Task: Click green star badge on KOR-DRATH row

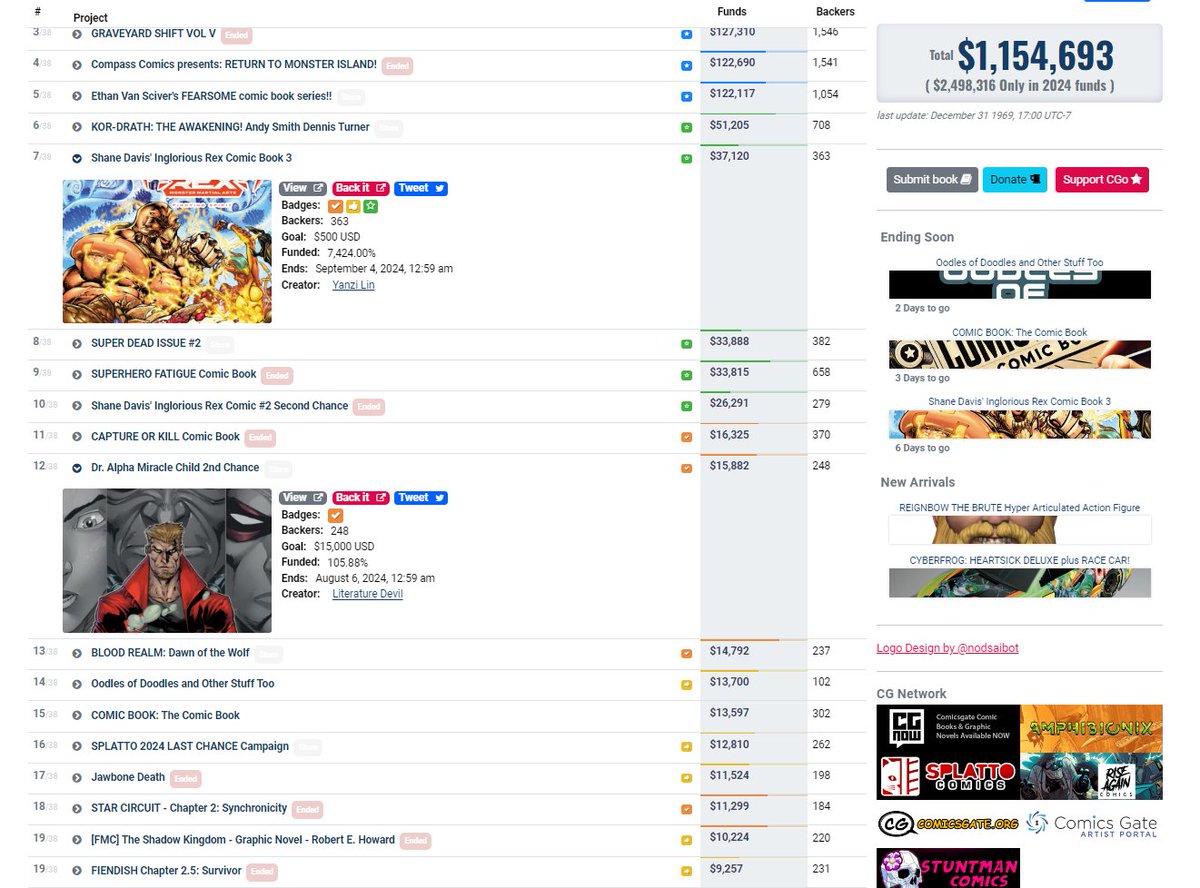Action: (x=686, y=128)
